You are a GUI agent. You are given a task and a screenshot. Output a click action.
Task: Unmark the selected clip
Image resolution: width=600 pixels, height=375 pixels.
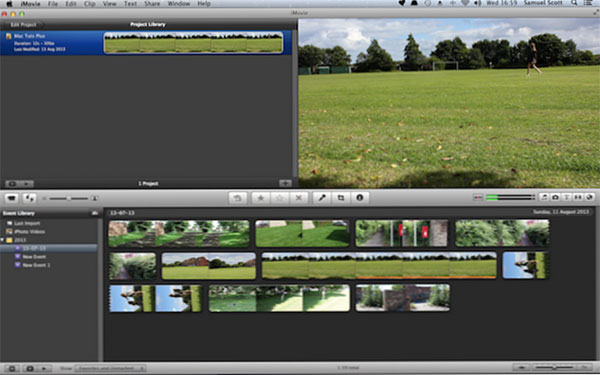point(280,198)
